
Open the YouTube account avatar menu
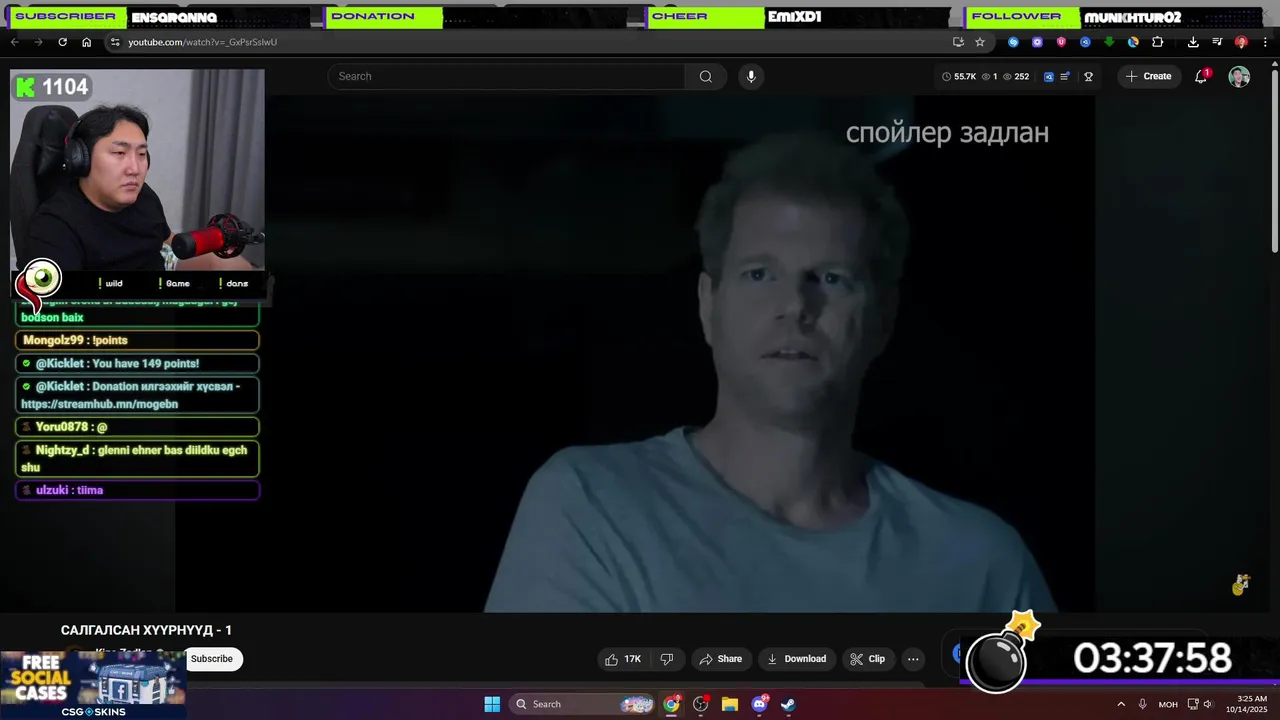[1239, 76]
